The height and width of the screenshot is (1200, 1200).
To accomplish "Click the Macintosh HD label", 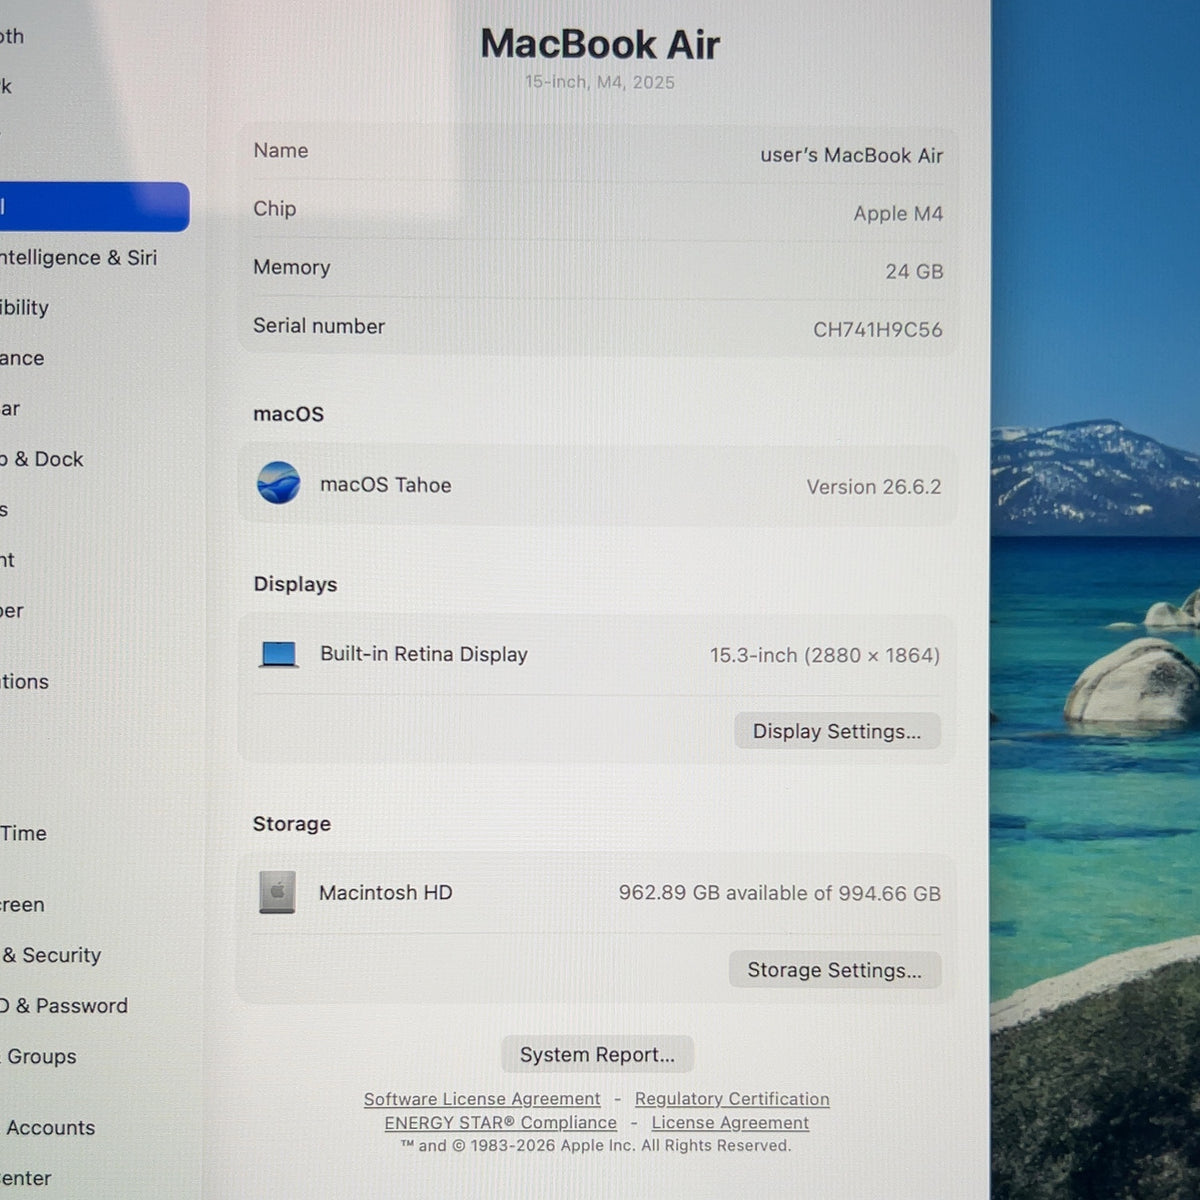I will (x=386, y=892).
